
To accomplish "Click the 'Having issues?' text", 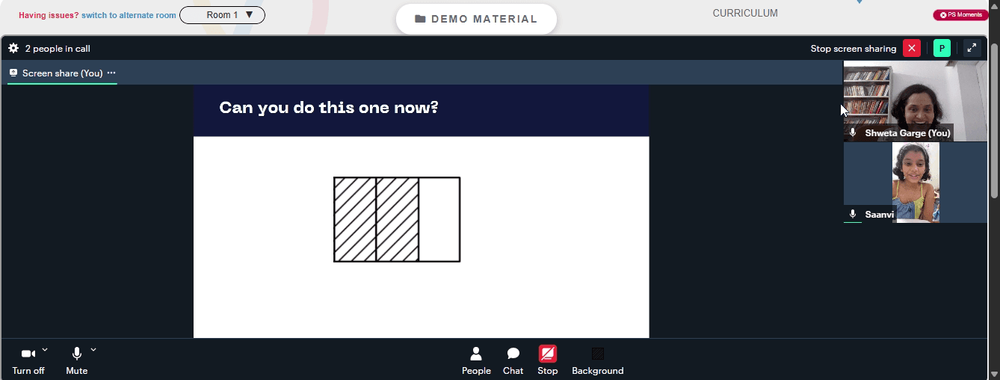I will [x=48, y=15].
